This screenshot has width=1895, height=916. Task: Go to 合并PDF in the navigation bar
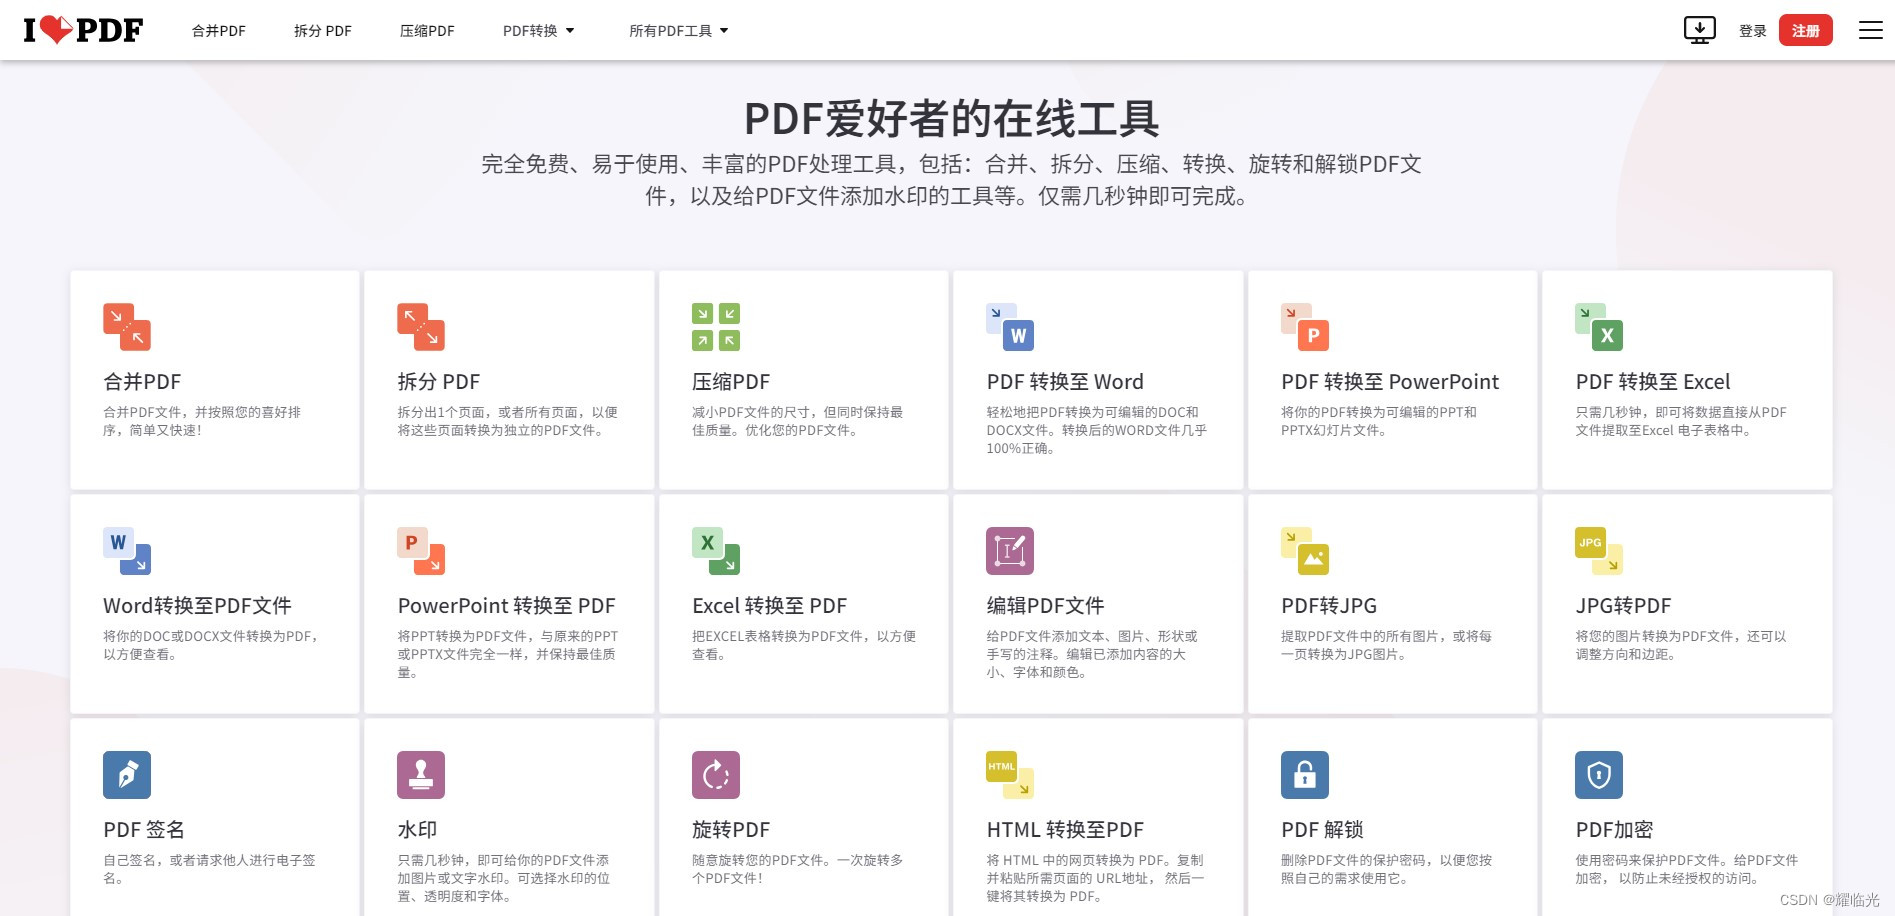pyautogui.click(x=219, y=31)
